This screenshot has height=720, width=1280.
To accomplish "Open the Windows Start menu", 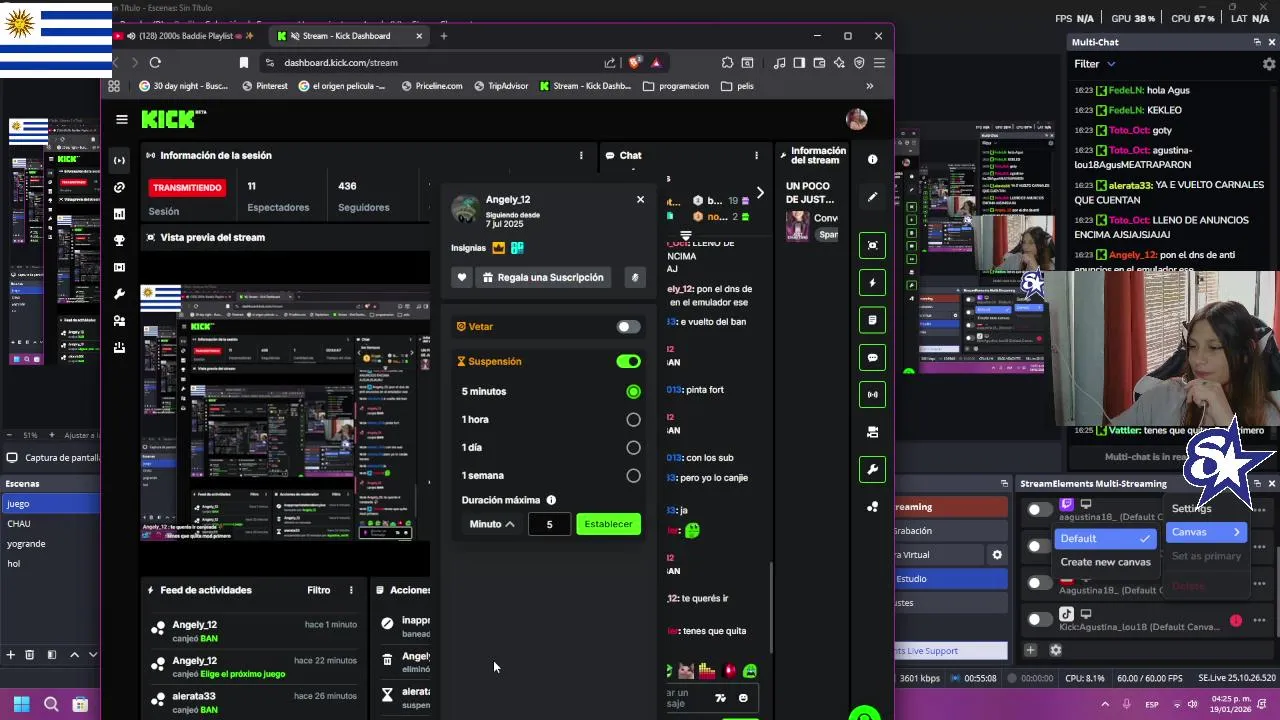I will coord(21,704).
